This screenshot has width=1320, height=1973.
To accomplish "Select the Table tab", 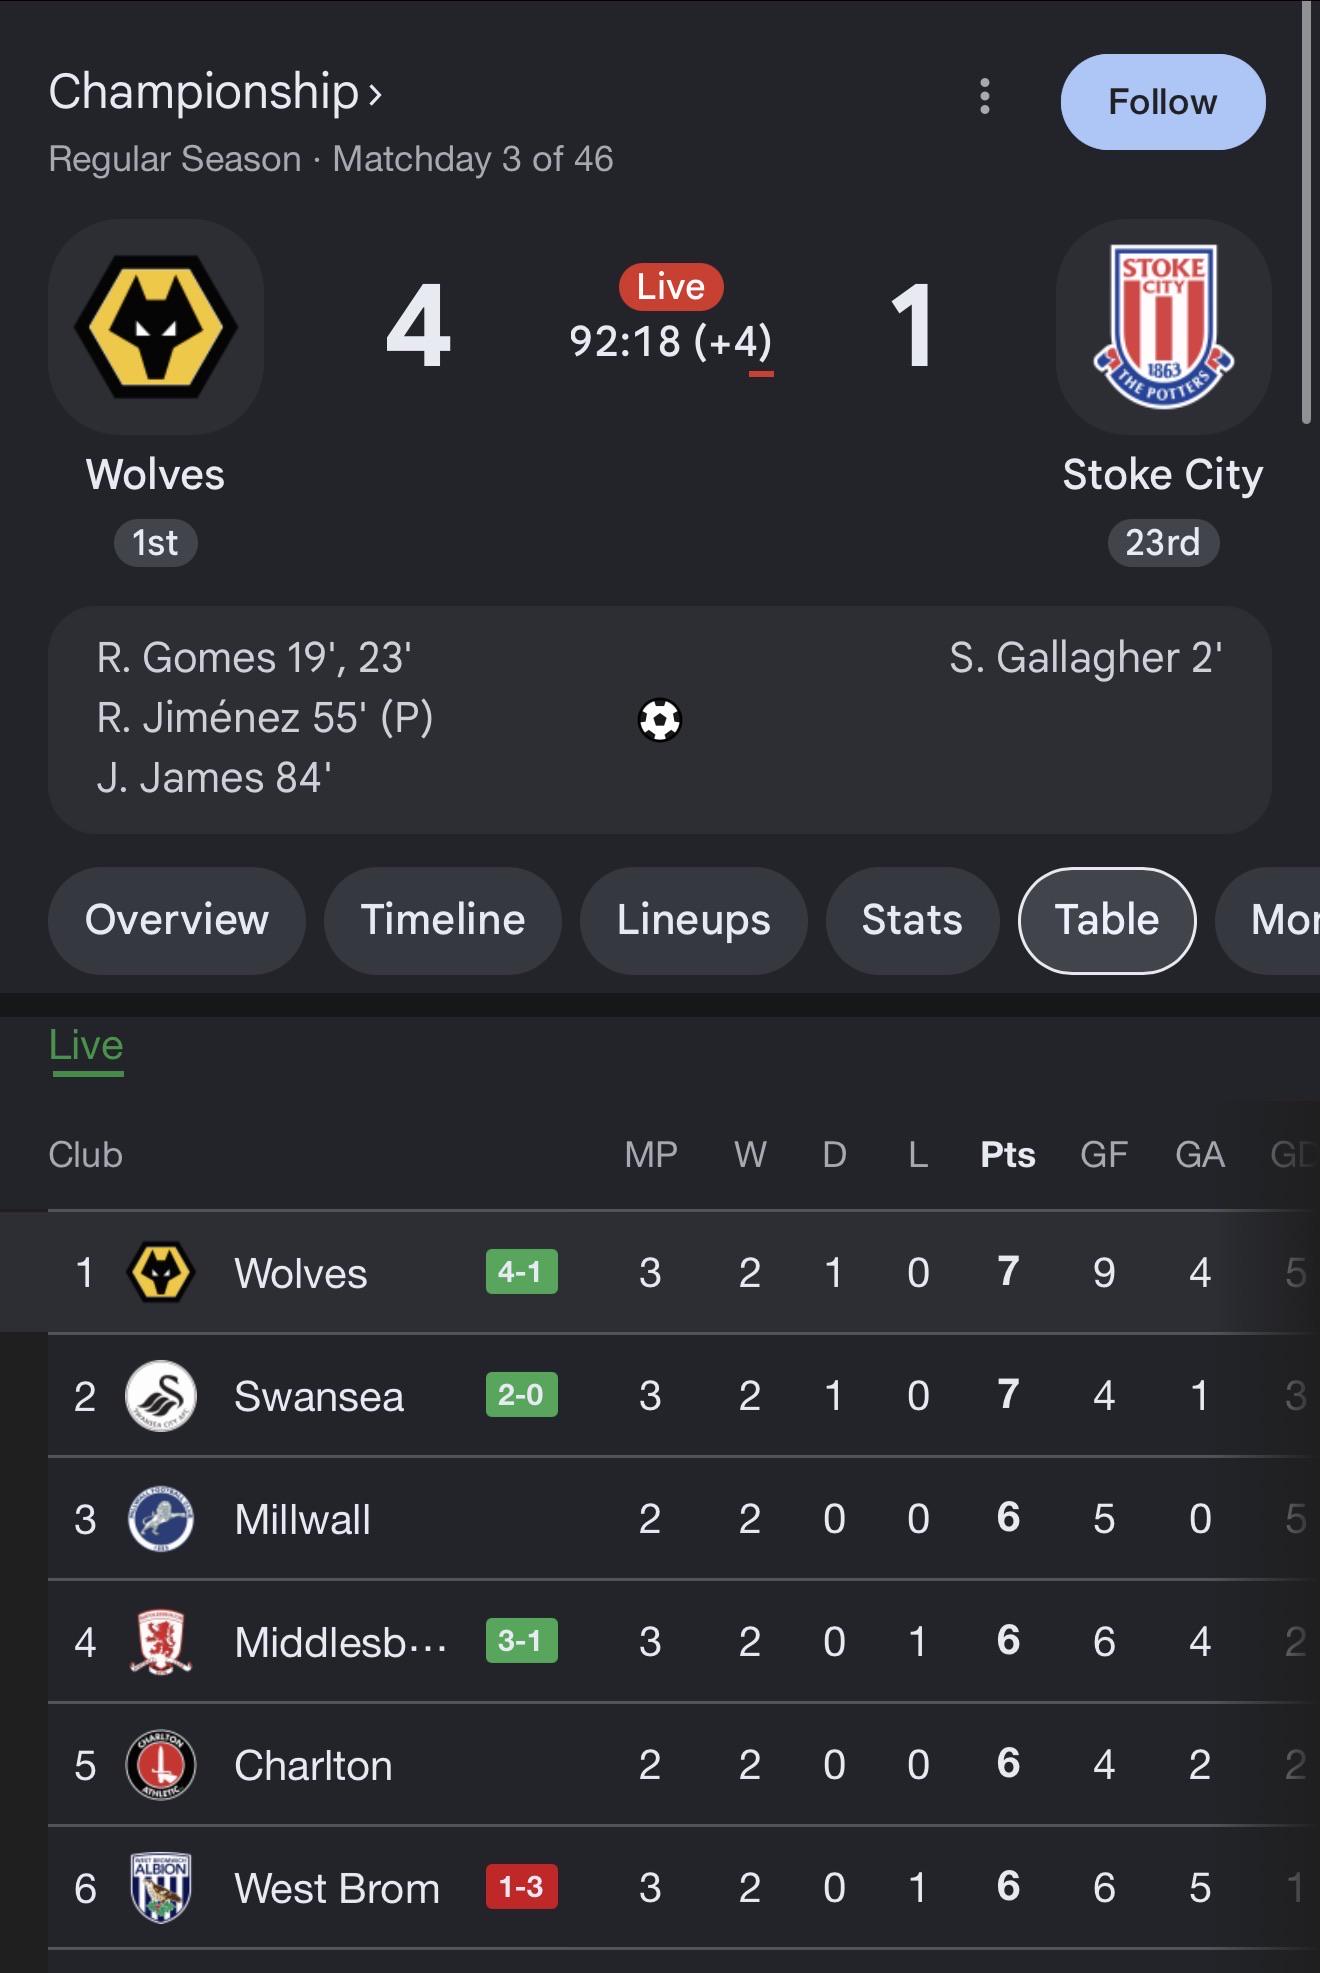I will point(1107,920).
